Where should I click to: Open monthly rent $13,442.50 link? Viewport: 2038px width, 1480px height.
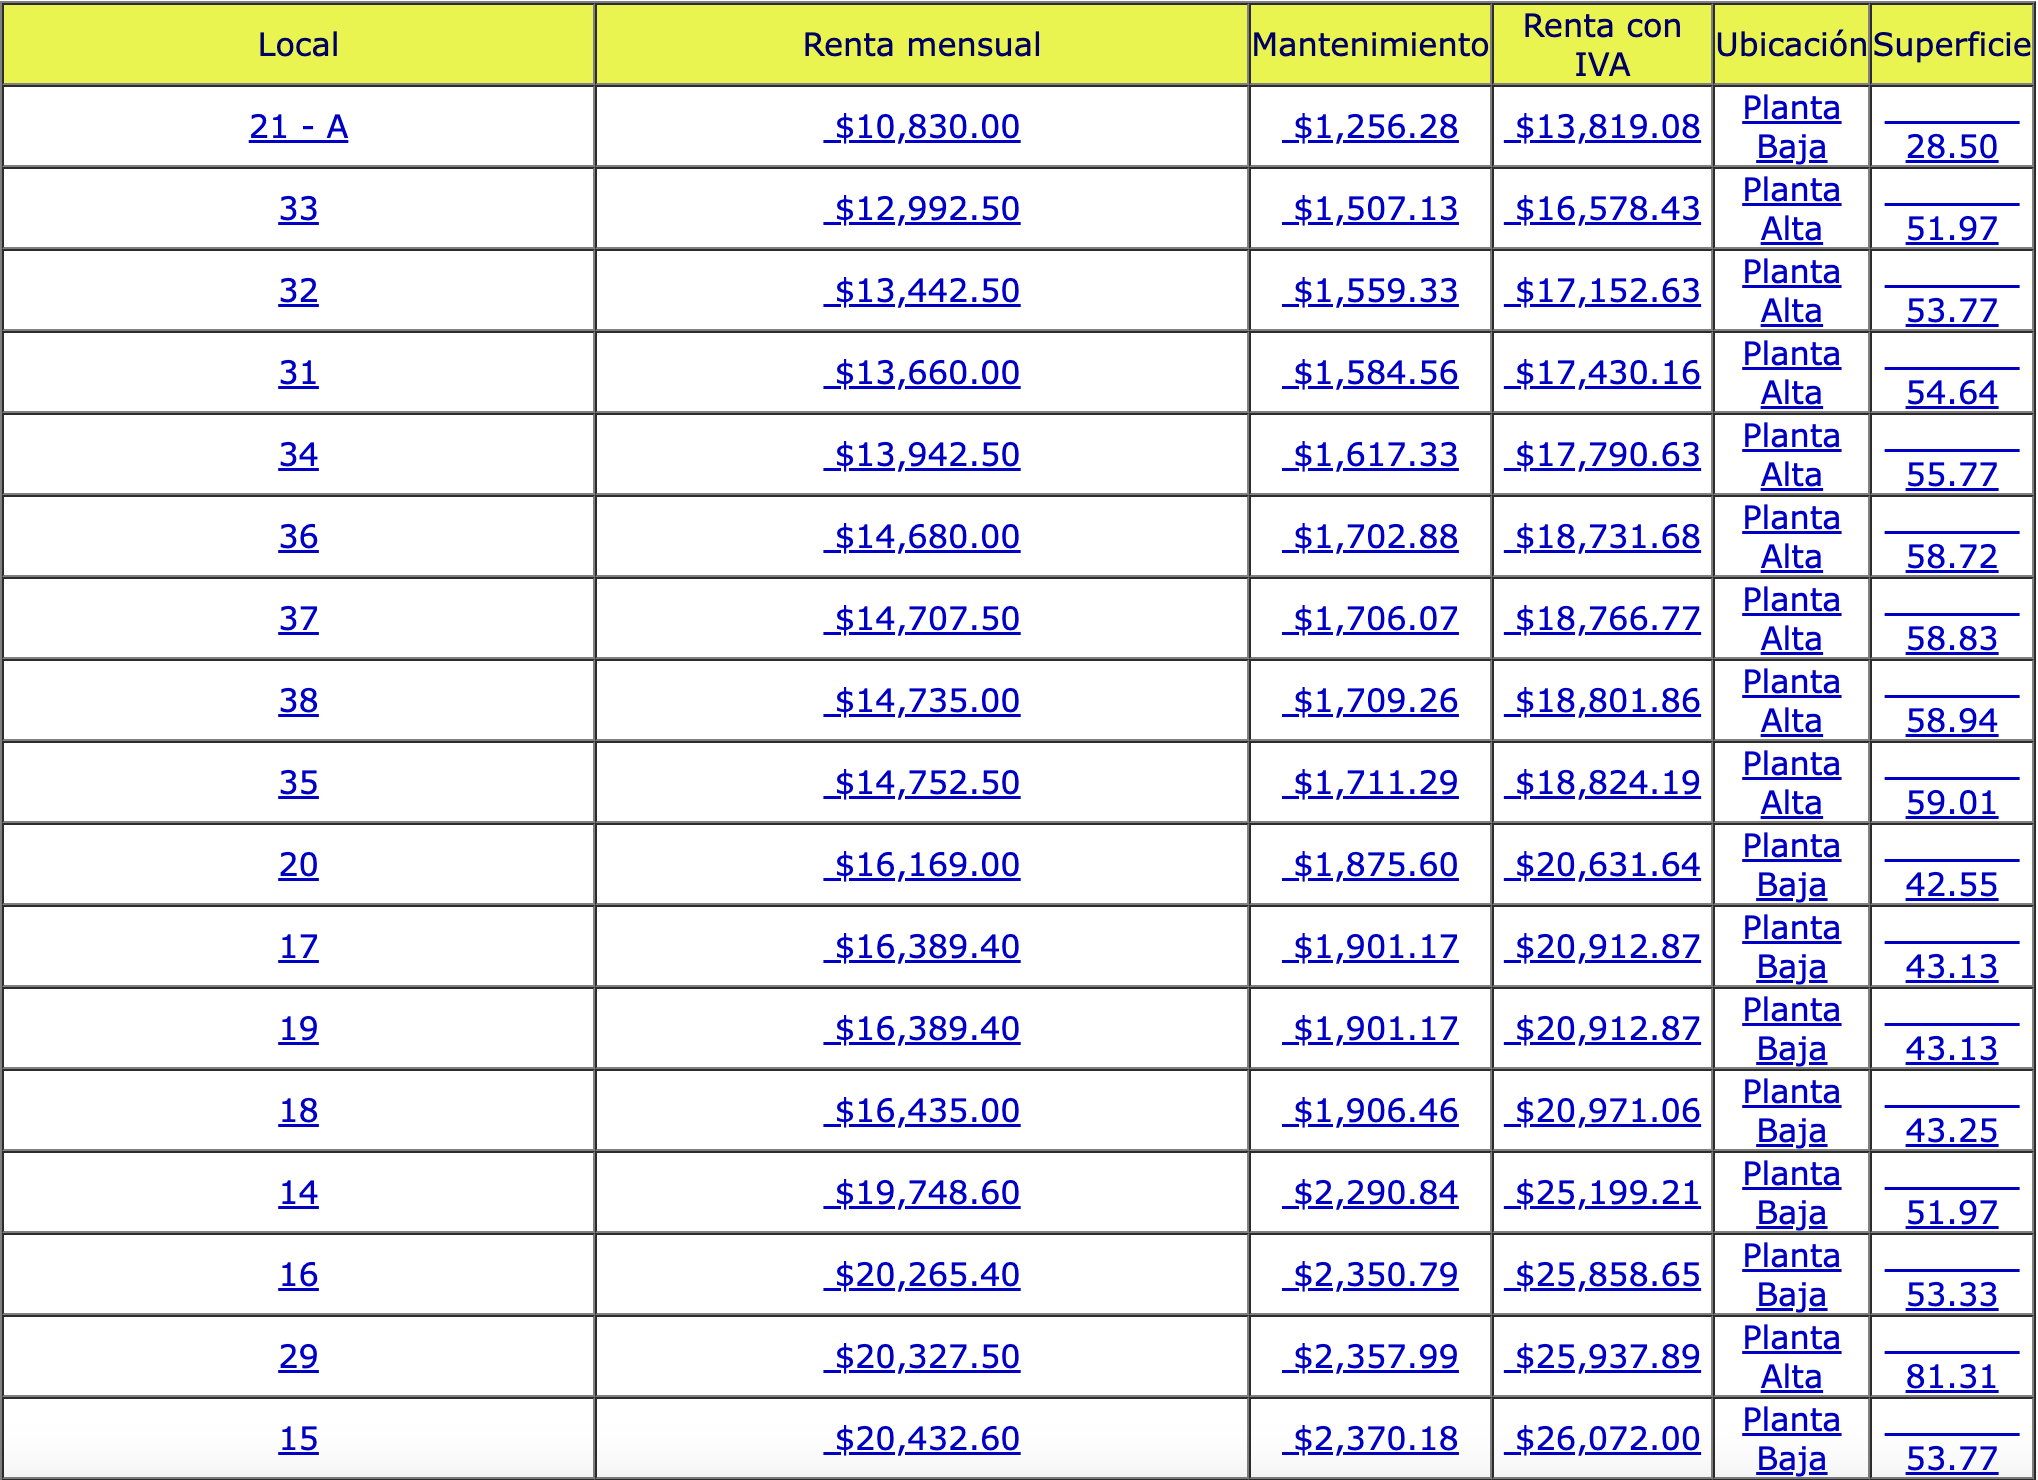(922, 291)
